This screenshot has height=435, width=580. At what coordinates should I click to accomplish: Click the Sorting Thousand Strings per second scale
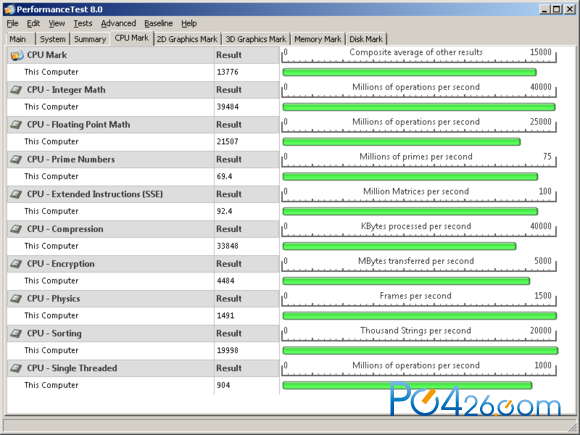click(419, 333)
